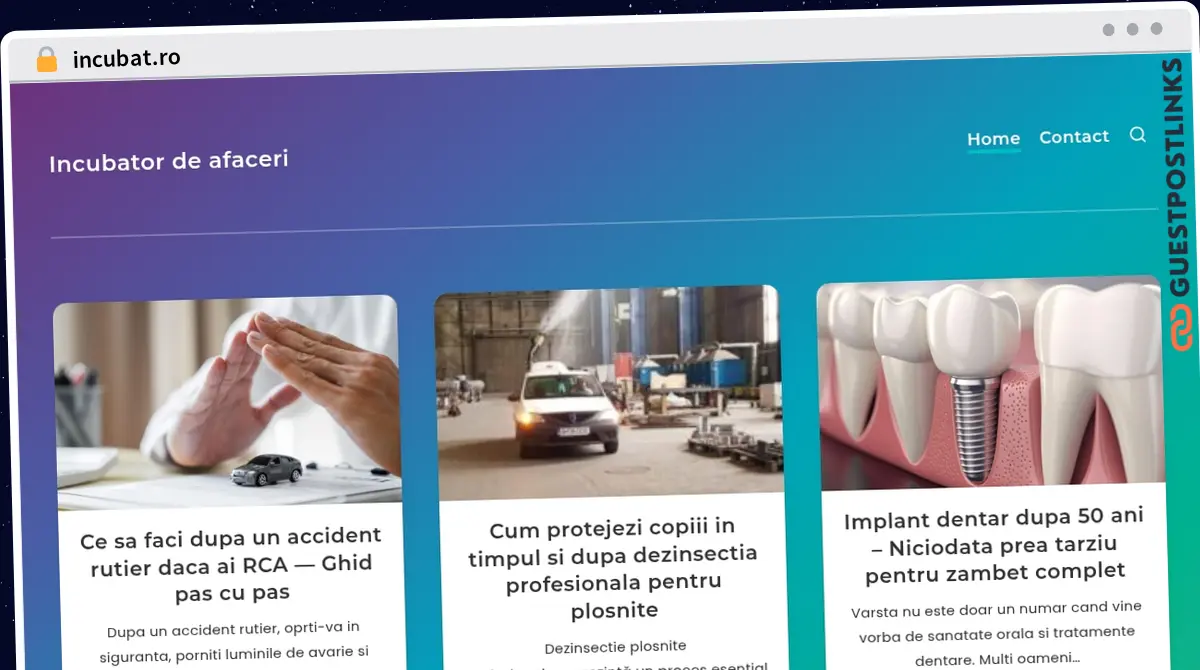Click the 'Dupa un accident rutier' excerpt text
Screen dimensions: 1200x670
(233, 642)
